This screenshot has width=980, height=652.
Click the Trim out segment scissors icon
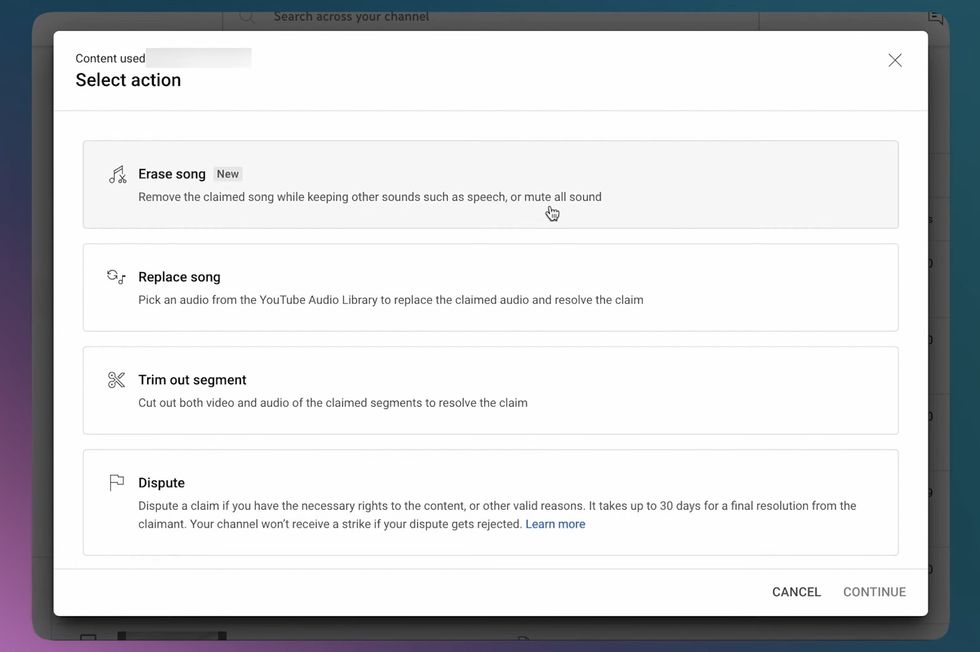pos(117,380)
